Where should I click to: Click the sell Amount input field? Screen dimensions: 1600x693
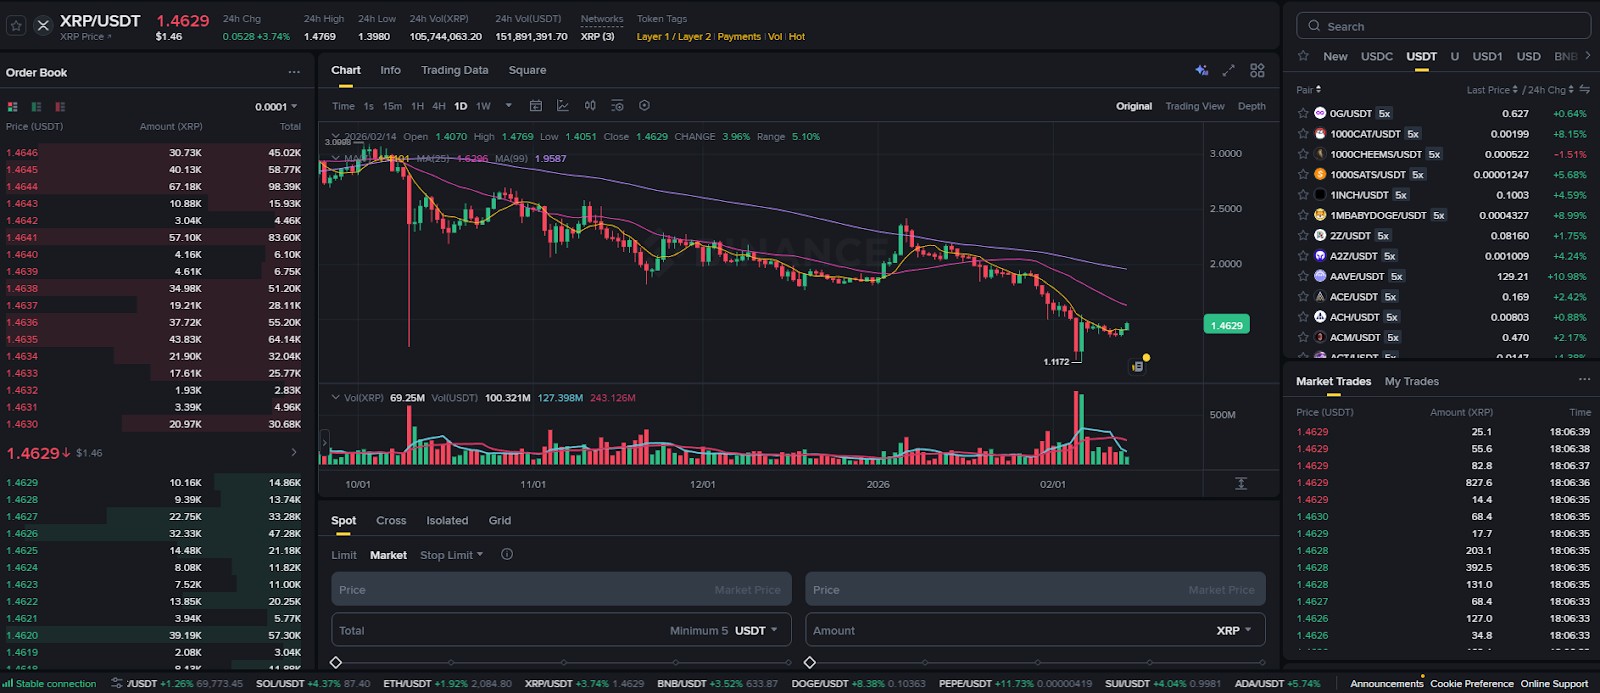click(x=1035, y=630)
